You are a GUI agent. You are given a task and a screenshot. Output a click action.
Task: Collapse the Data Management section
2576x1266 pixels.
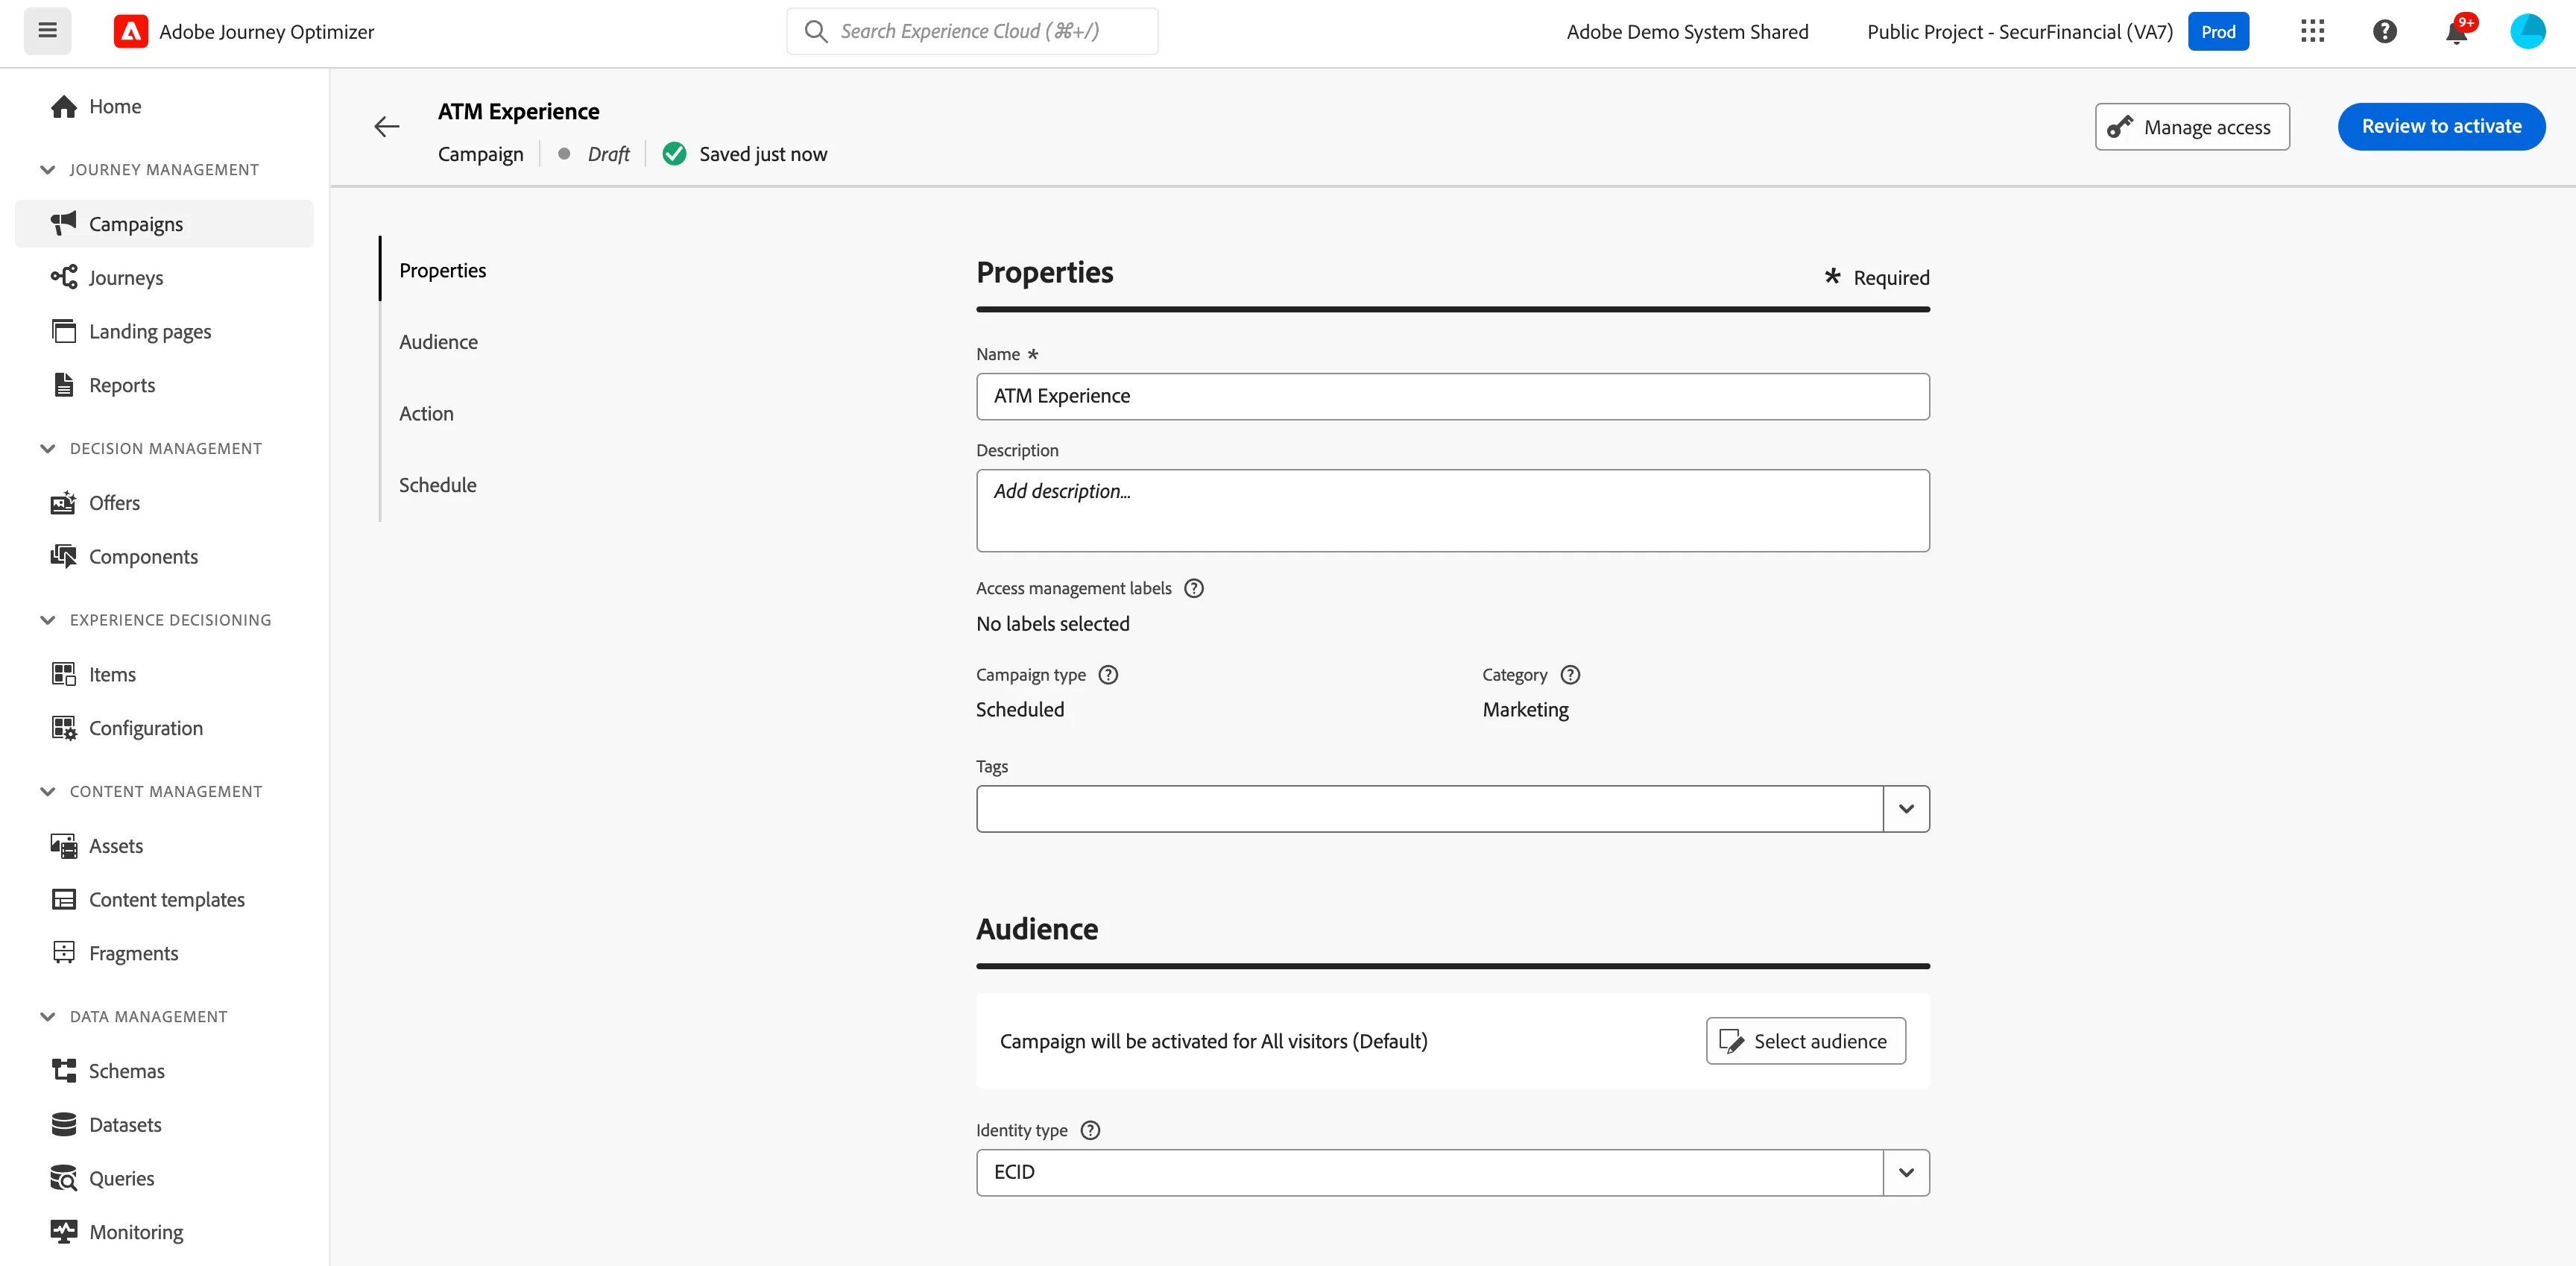coord(47,1017)
